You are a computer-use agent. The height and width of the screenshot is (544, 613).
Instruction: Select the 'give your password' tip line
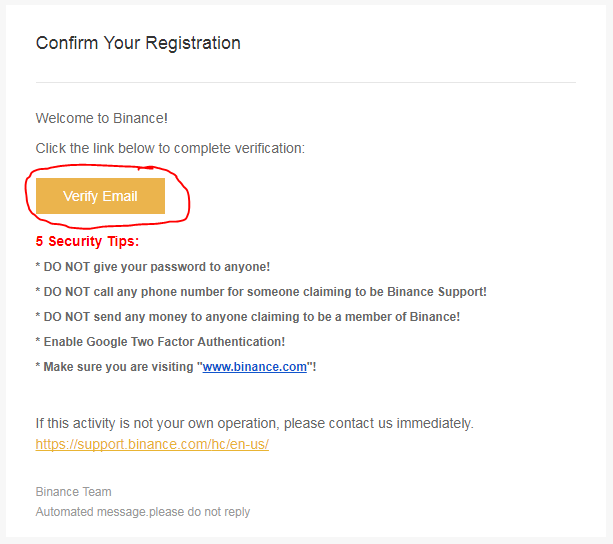(x=153, y=267)
